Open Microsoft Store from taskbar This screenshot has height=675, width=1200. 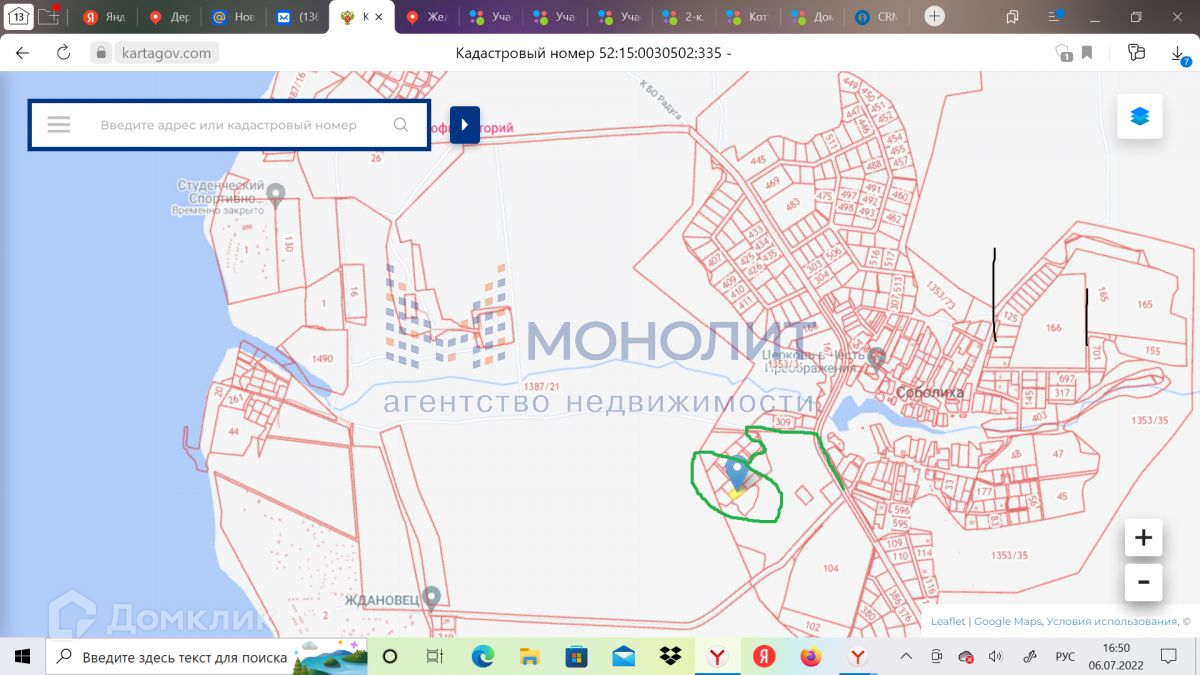pos(577,657)
